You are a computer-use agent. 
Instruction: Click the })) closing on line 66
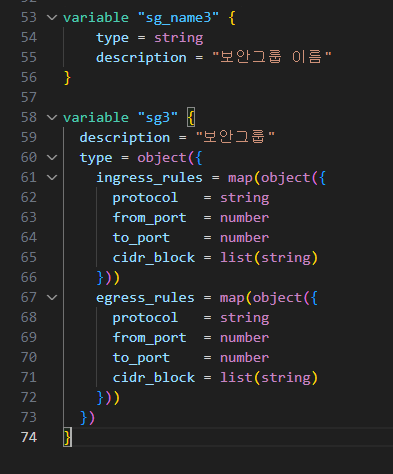pyautogui.click(x=108, y=278)
